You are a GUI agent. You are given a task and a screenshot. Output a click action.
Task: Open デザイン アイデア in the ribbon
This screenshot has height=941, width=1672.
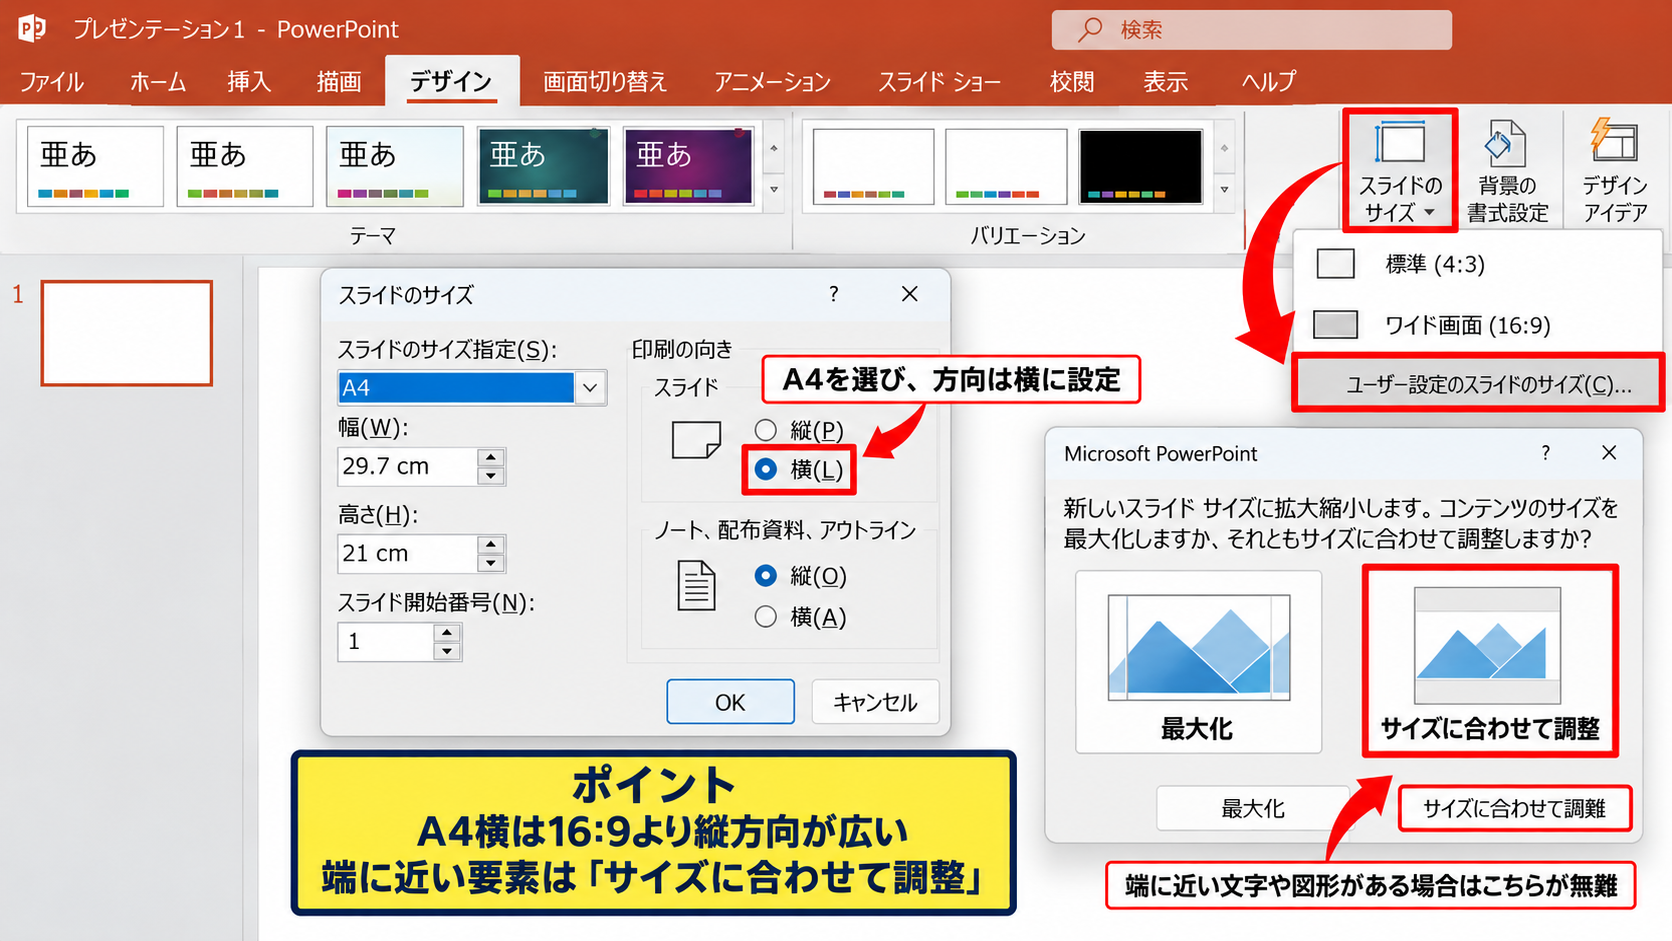point(1614,172)
